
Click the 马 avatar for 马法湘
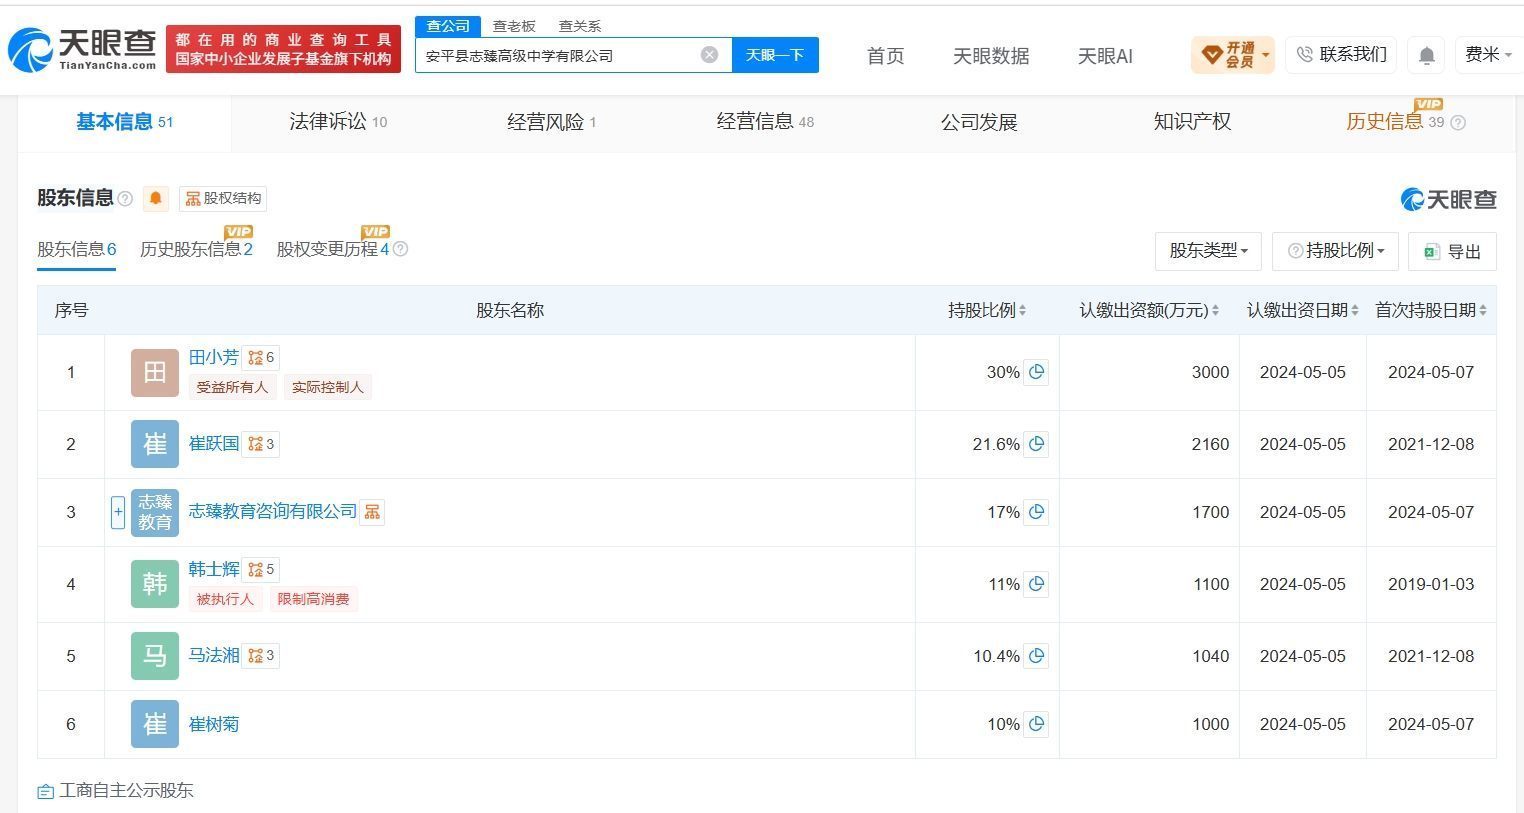pyautogui.click(x=155, y=656)
